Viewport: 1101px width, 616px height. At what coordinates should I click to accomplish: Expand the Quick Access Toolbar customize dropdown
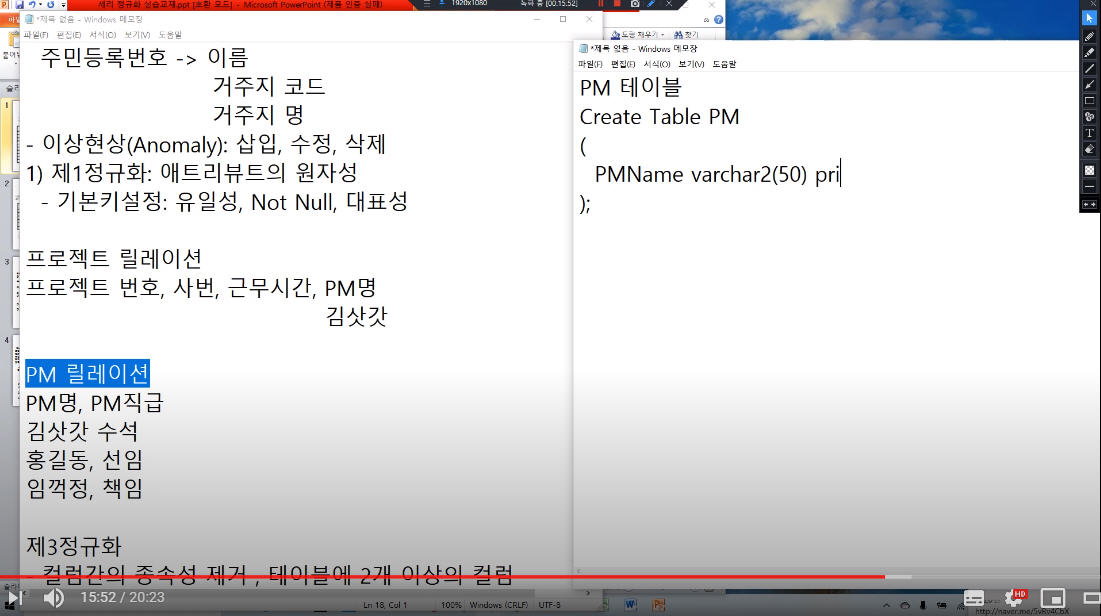click(x=63, y=5)
